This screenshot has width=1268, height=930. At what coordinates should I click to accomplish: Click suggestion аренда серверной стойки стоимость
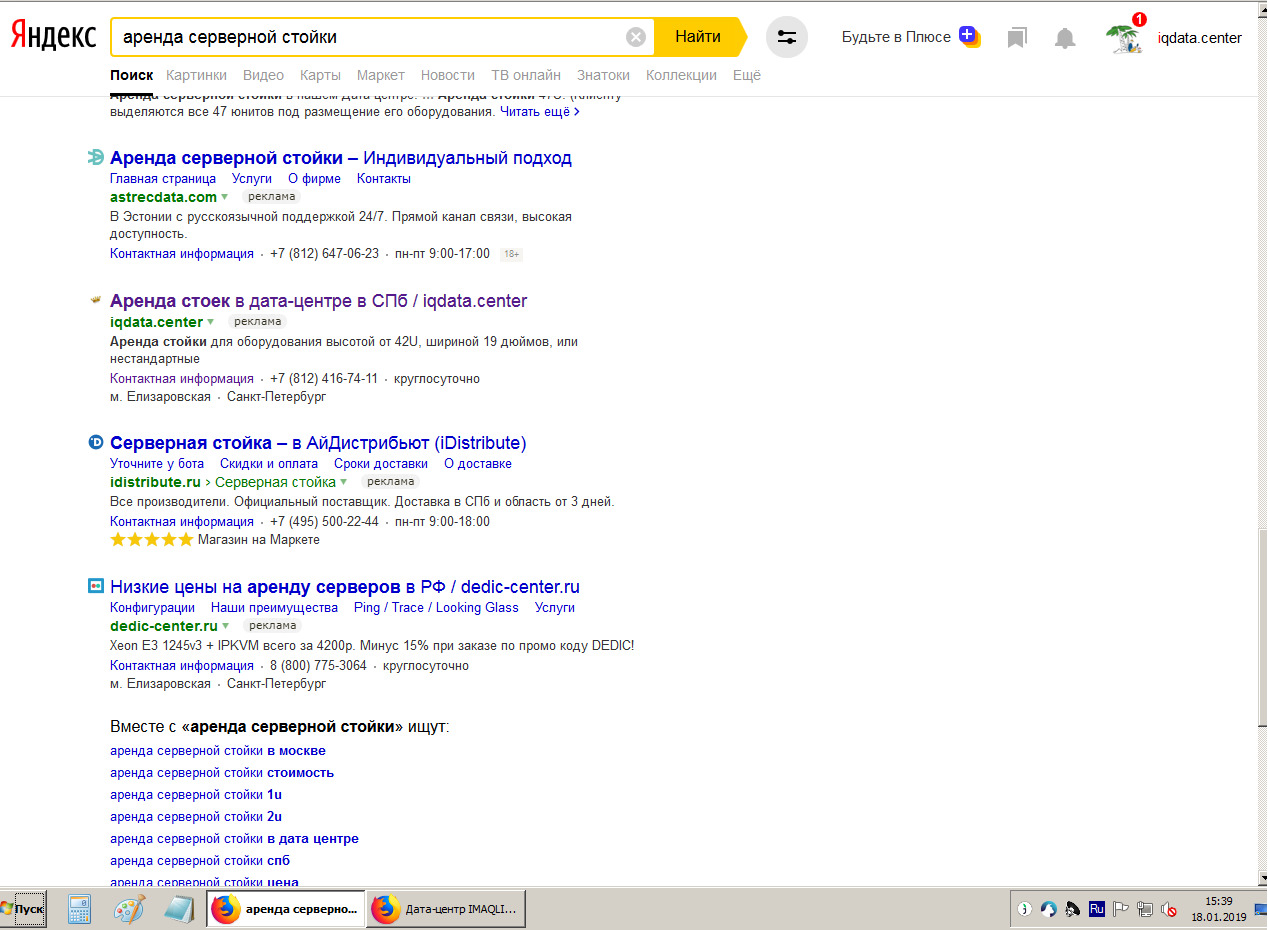(222, 773)
